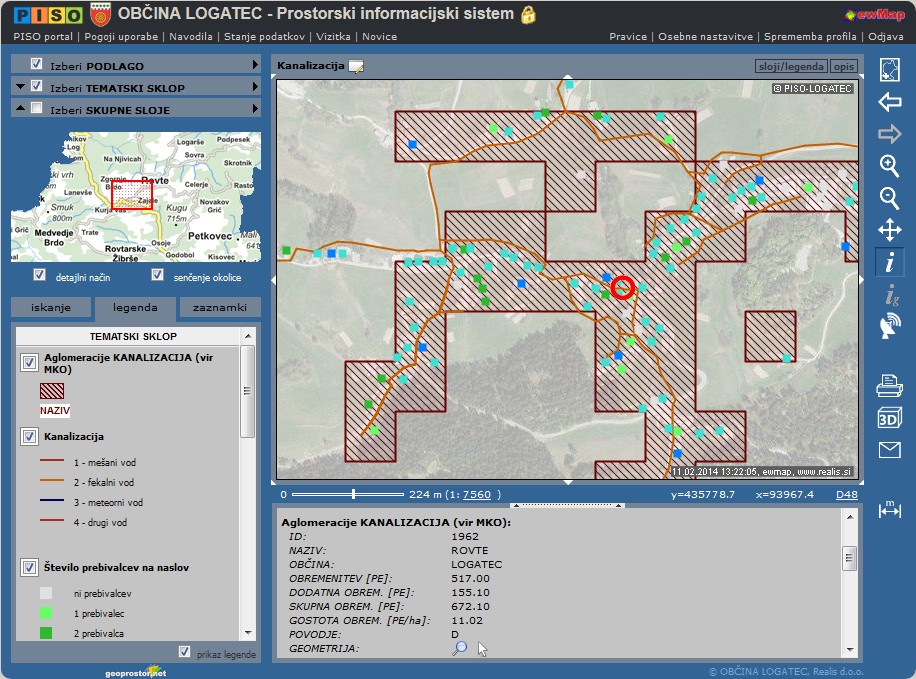Image resolution: width=916 pixels, height=679 pixels.
Task: Open the 'zaznamki' tab
Action: [220, 307]
